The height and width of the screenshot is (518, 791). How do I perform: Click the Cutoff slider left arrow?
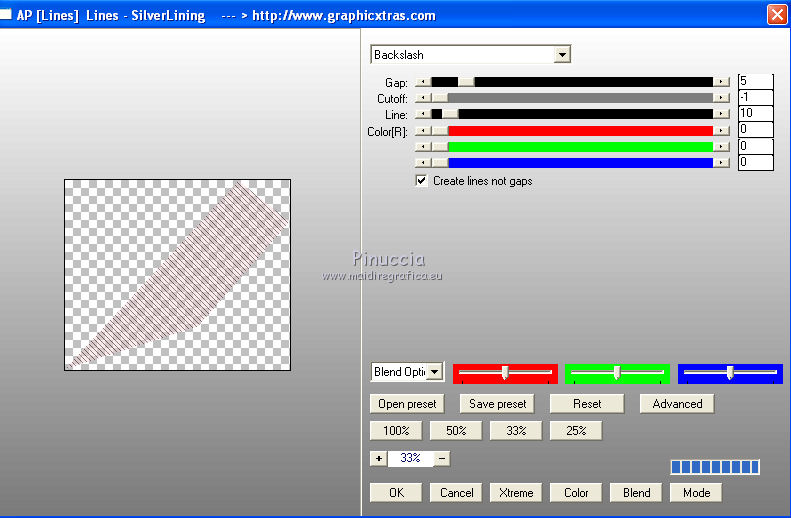coord(423,98)
